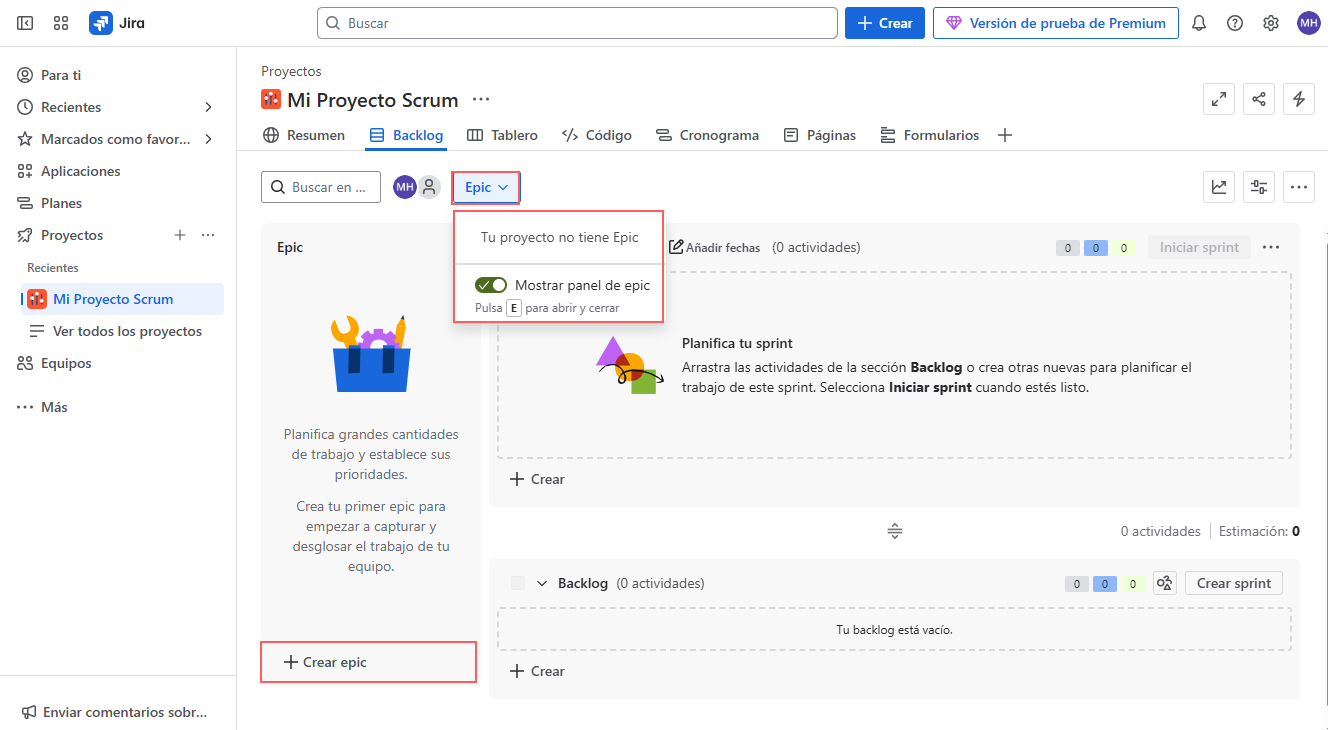Open the notifications bell icon

coord(1199,23)
